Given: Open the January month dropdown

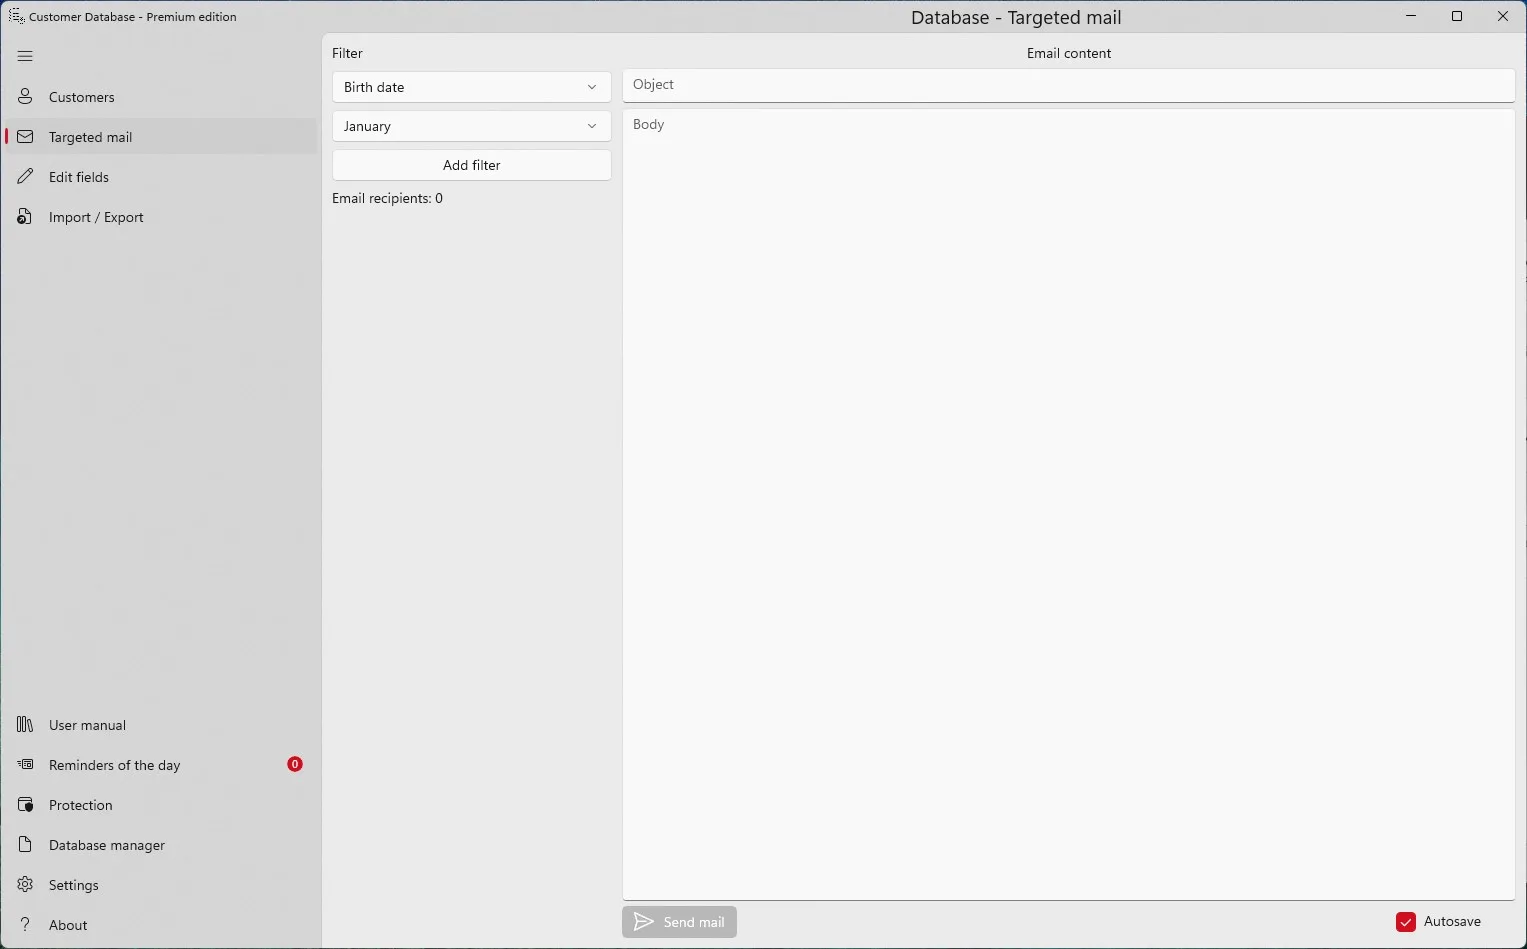Looking at the screenshot, I should click(x=472, y=126).
